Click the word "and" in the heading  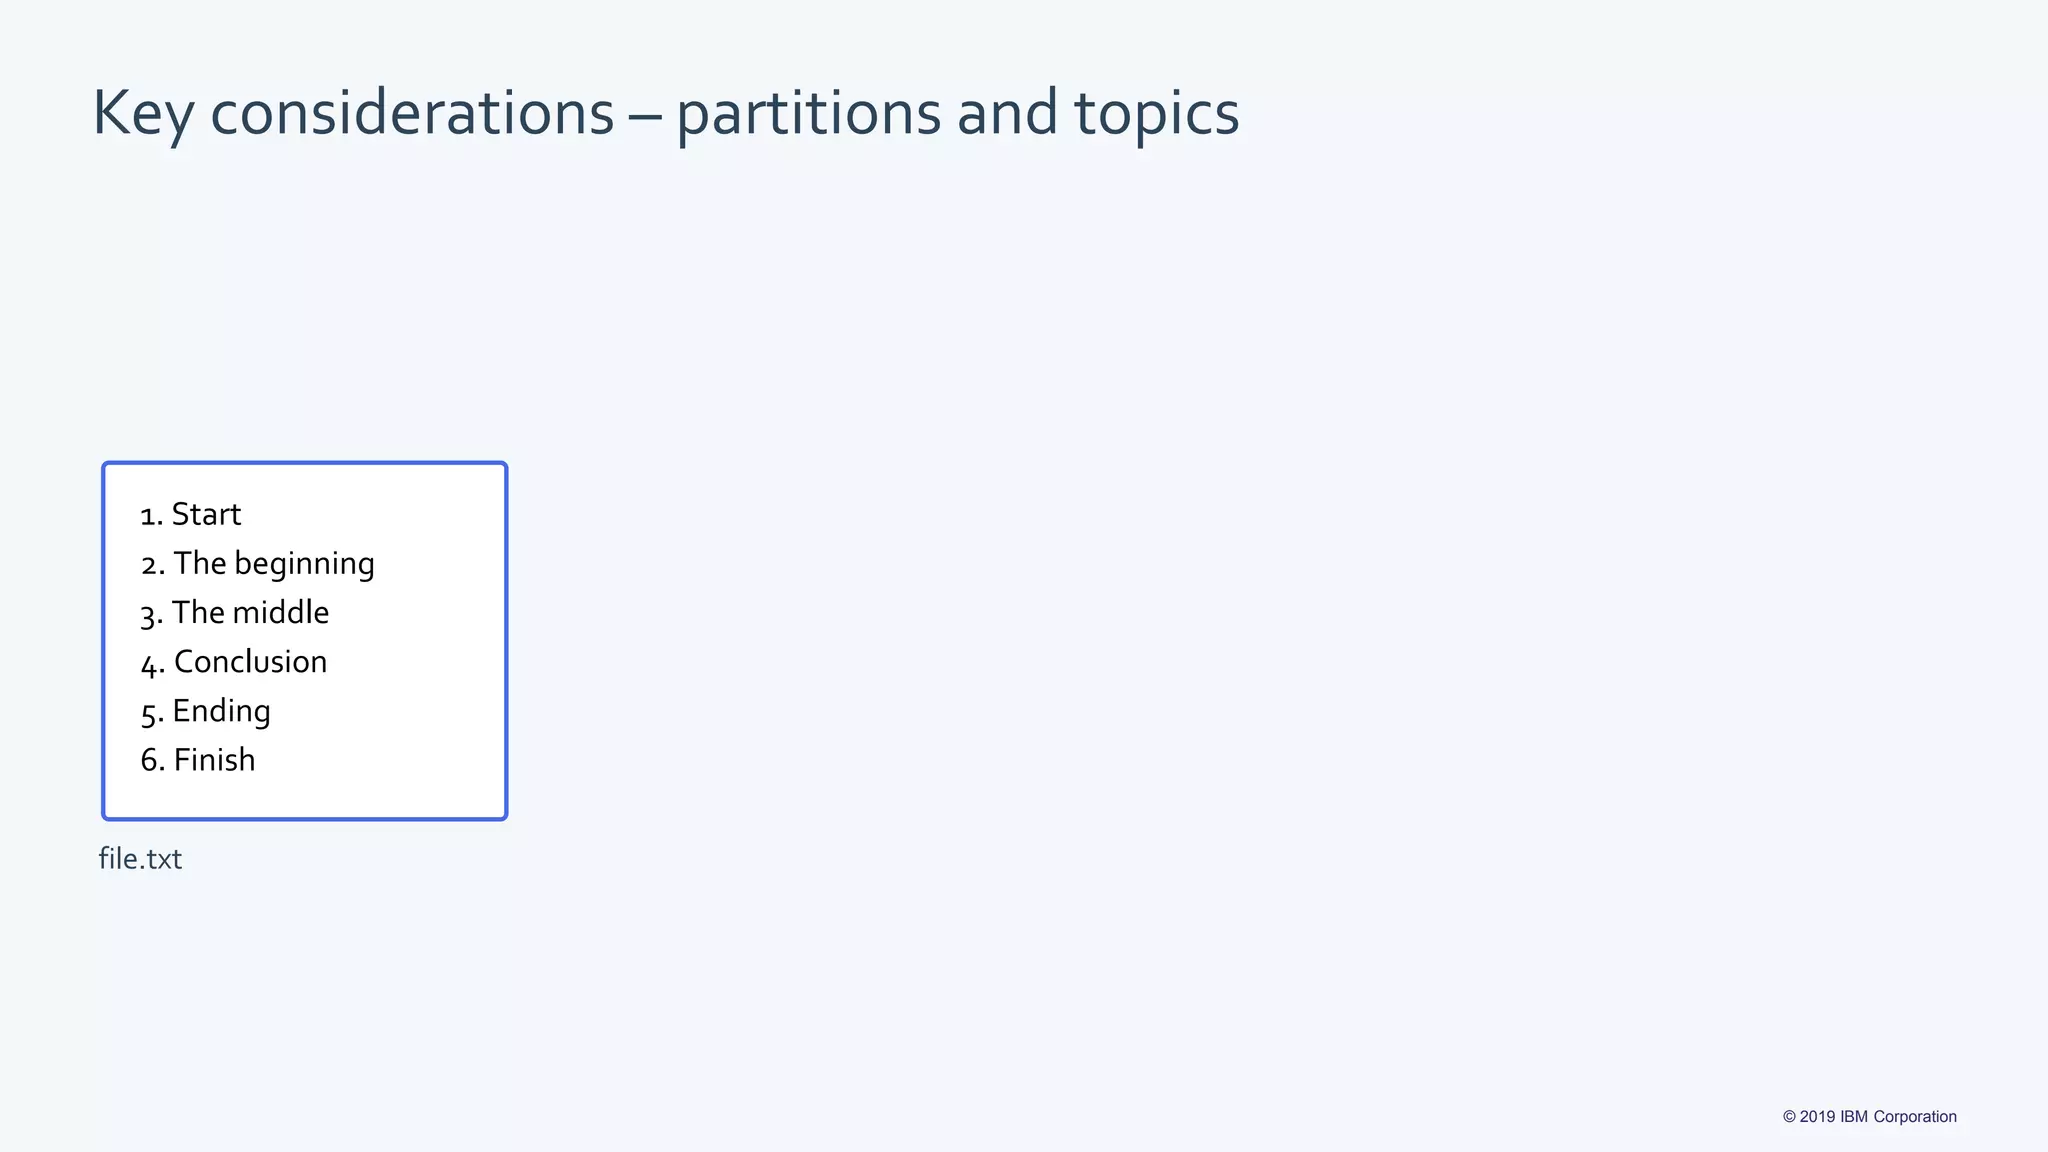[x=1007, y=112]
